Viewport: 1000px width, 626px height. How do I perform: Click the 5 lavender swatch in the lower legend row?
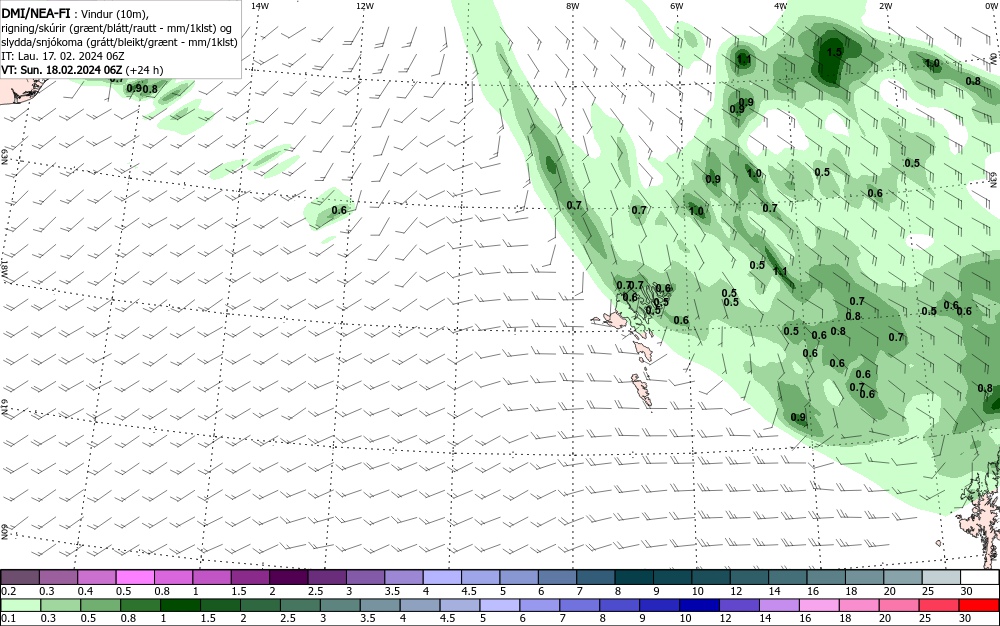[x=499, y=605]
